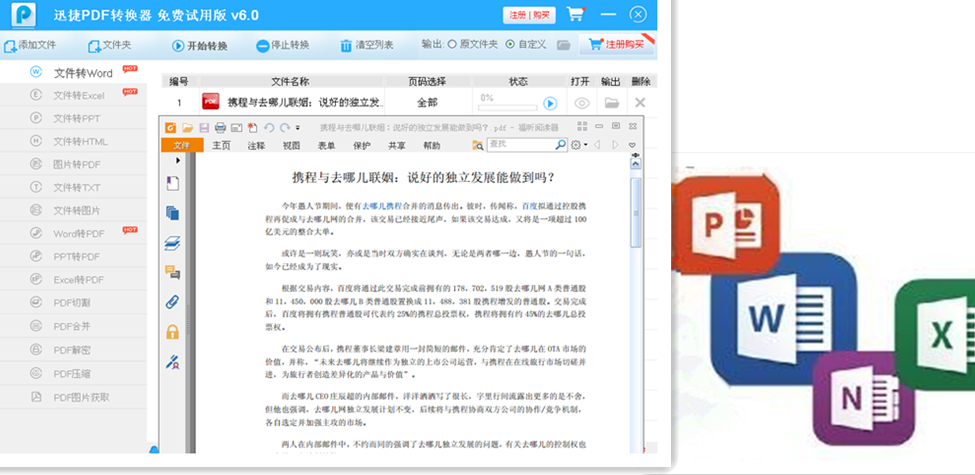Open Foxit 文件 menu tab
The image size is (975, 475).
pos(182,145)
